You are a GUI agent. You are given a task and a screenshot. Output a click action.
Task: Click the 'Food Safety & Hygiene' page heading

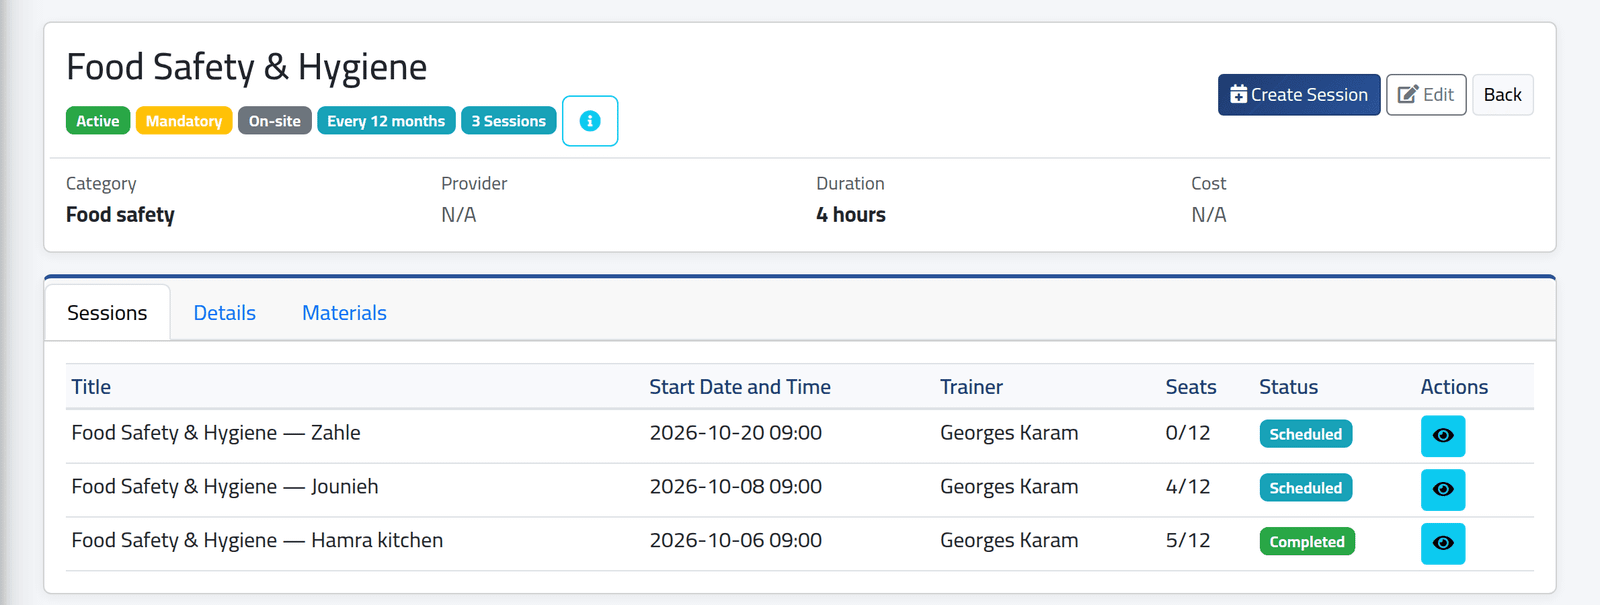point(247,67)
